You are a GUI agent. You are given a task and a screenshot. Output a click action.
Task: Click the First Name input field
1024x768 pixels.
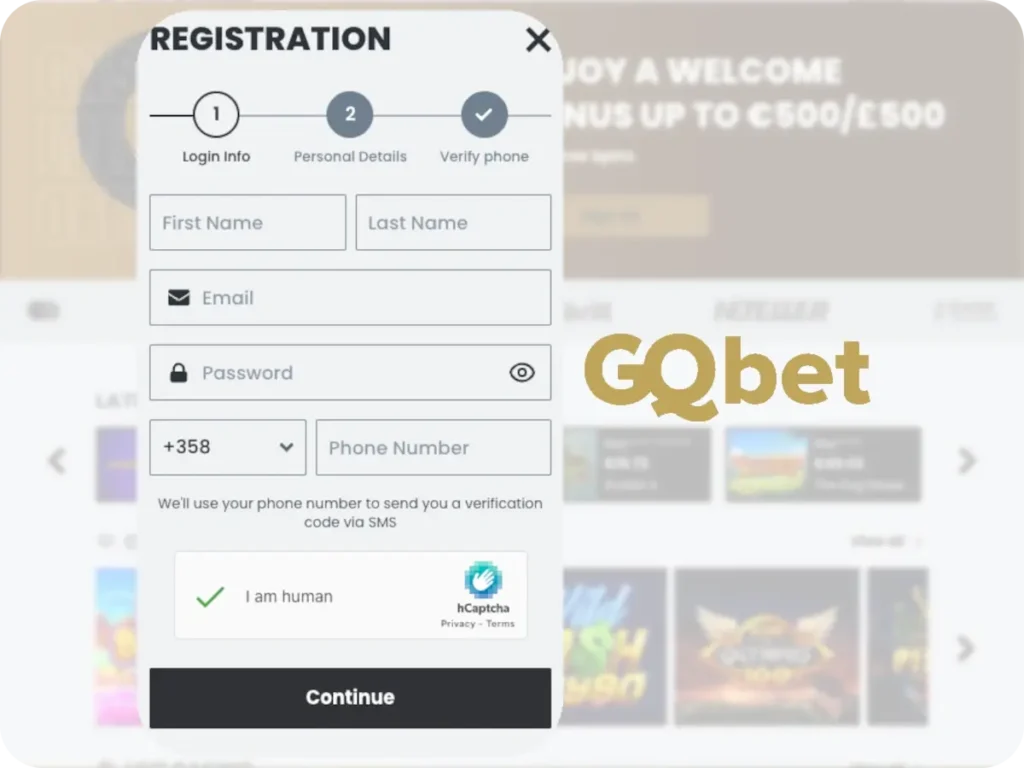click(x=247, y=222)
